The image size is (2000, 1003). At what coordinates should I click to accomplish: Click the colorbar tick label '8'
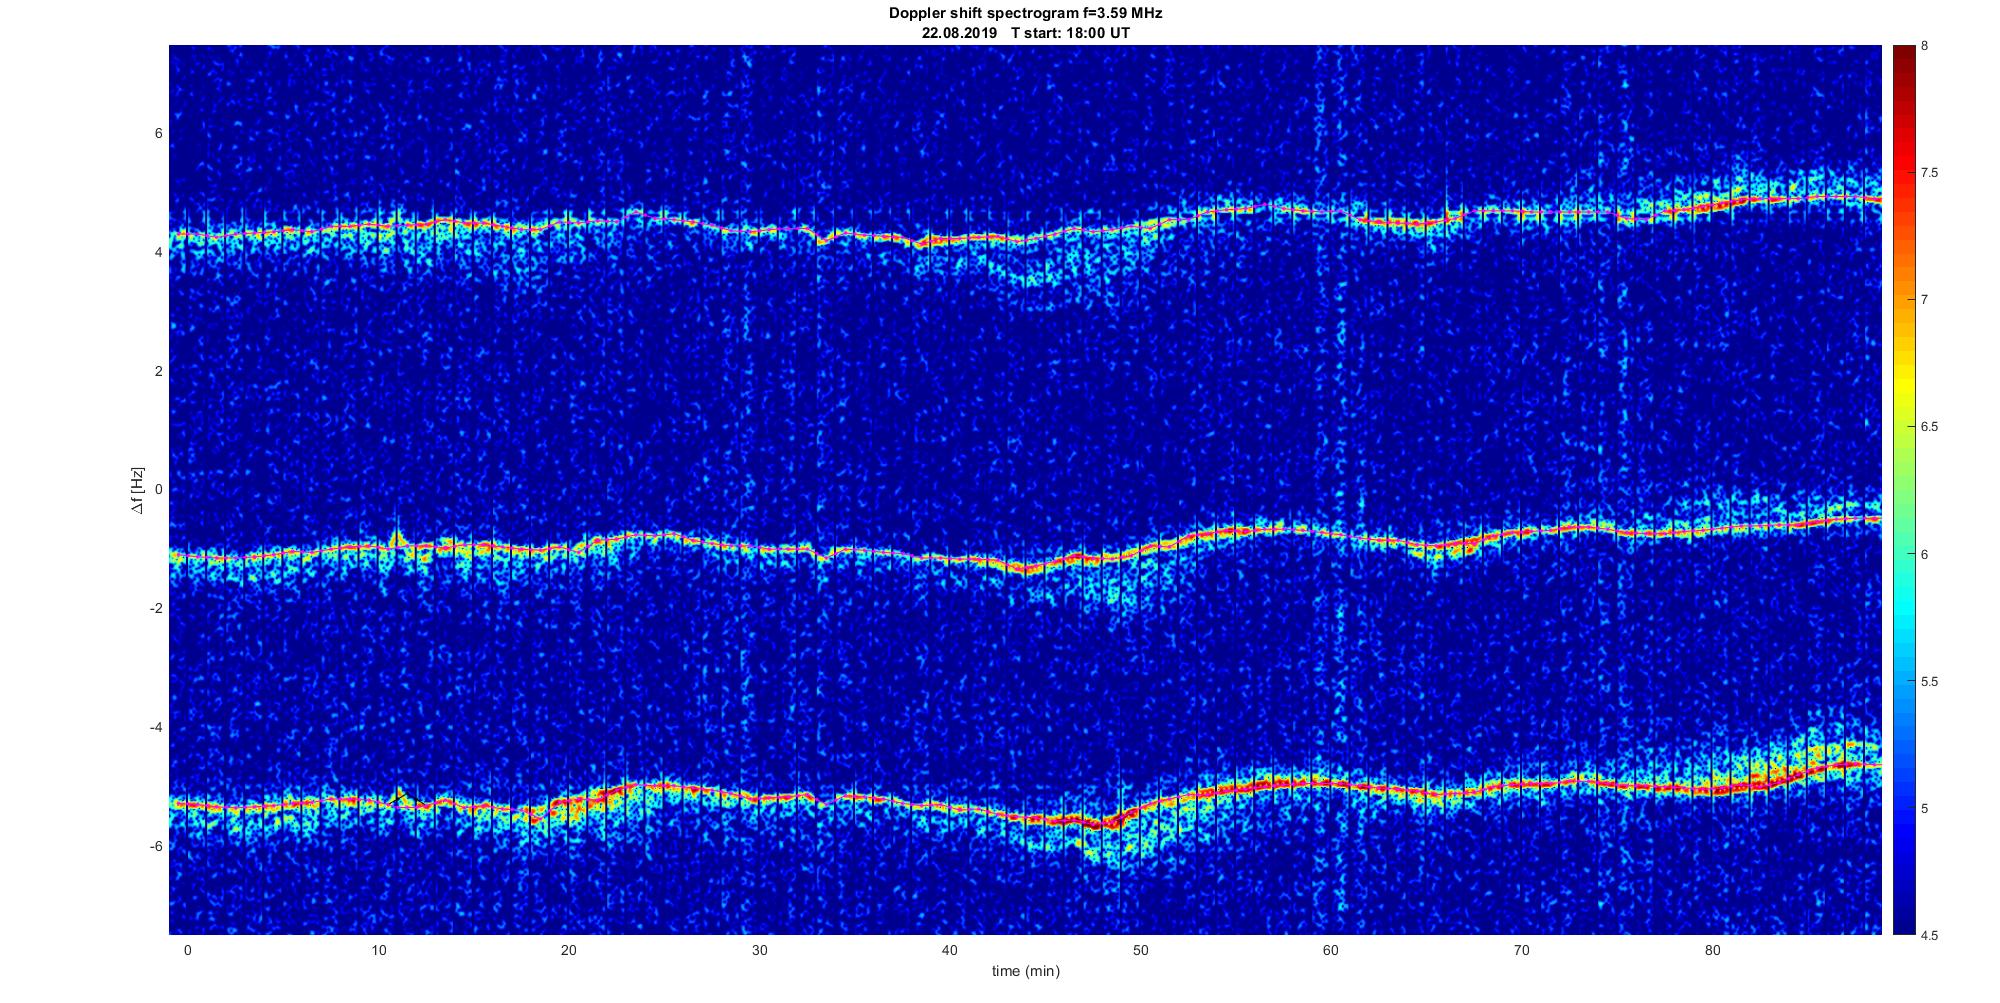click(1924, 46)
